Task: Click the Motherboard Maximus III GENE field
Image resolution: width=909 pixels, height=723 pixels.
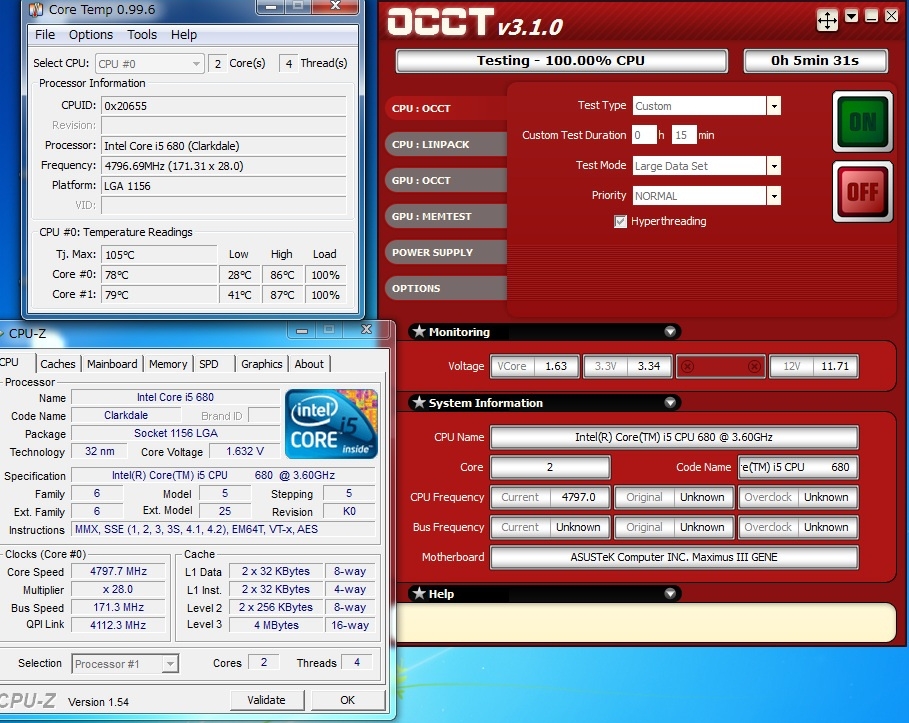Action: (674, 557)
